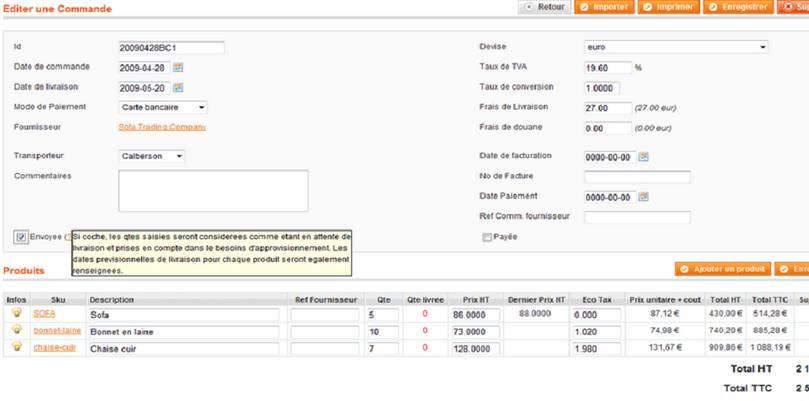Open the Mode de Paiement dropdown
Screen dimensions: 809x401
pos(162,107)
